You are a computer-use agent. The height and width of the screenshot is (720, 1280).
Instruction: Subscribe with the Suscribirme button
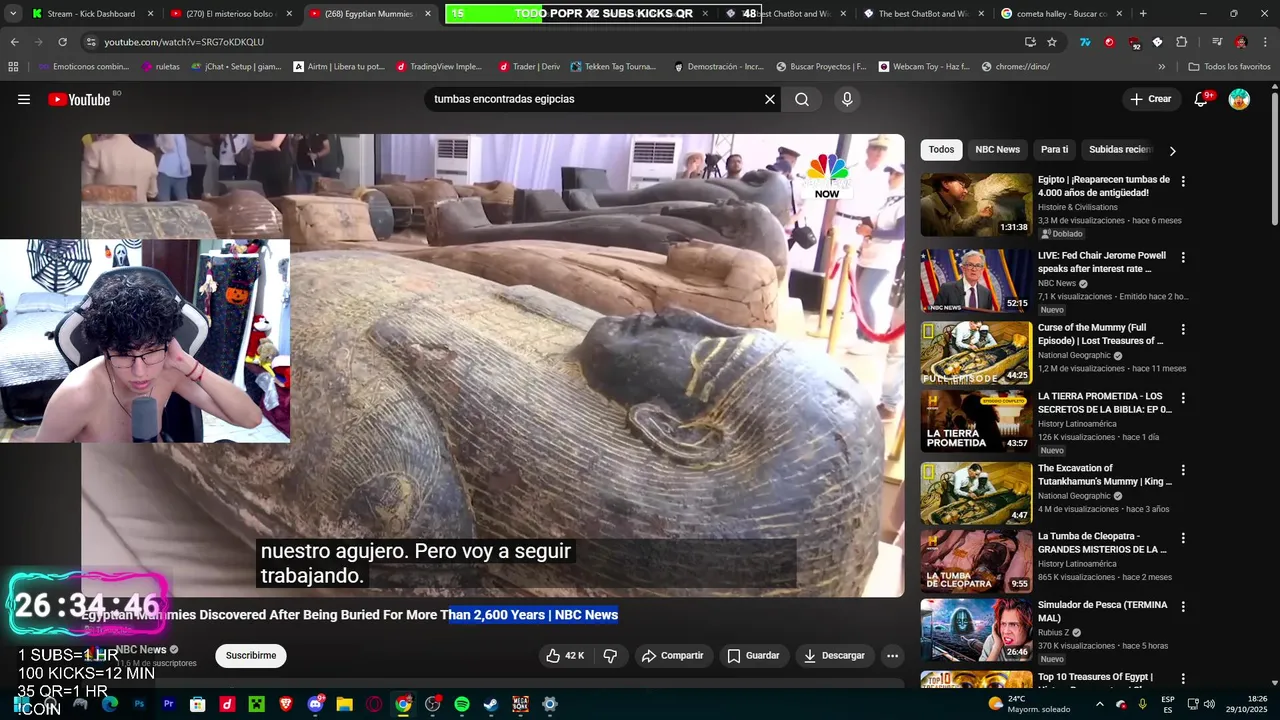coord(251,656)
